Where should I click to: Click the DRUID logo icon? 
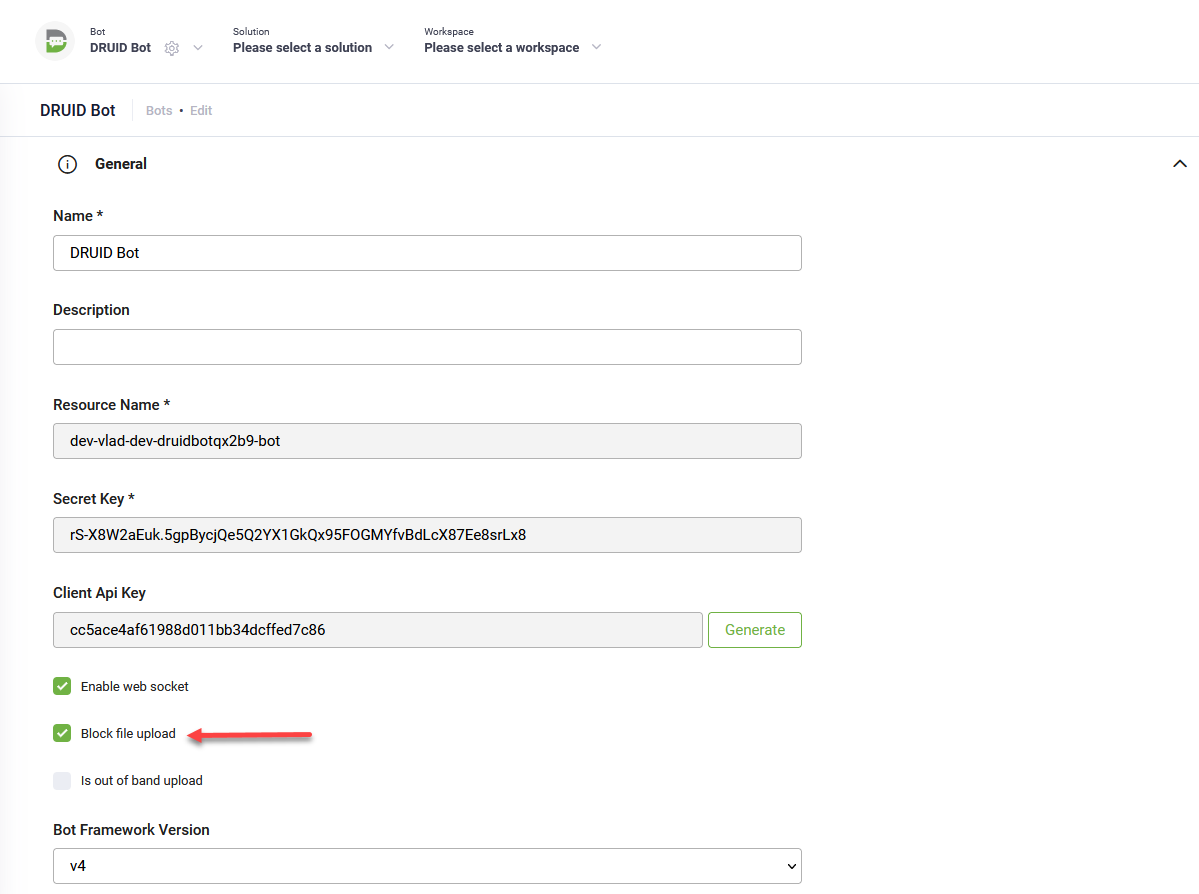click(x=55, y=41)
